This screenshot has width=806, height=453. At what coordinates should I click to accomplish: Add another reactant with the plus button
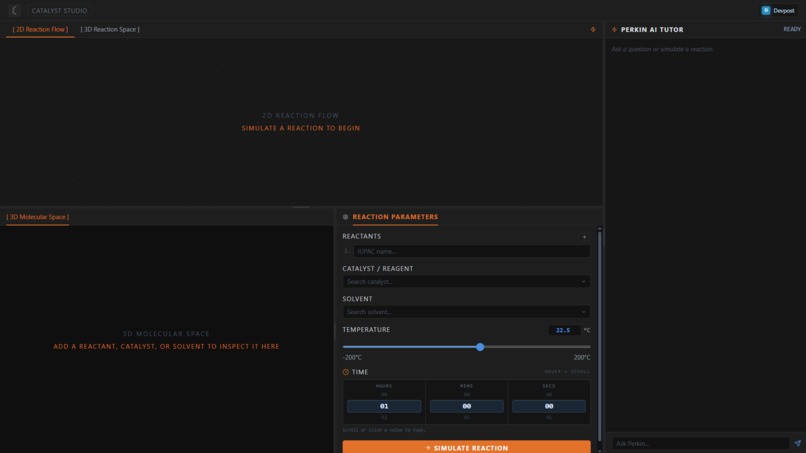584,237
